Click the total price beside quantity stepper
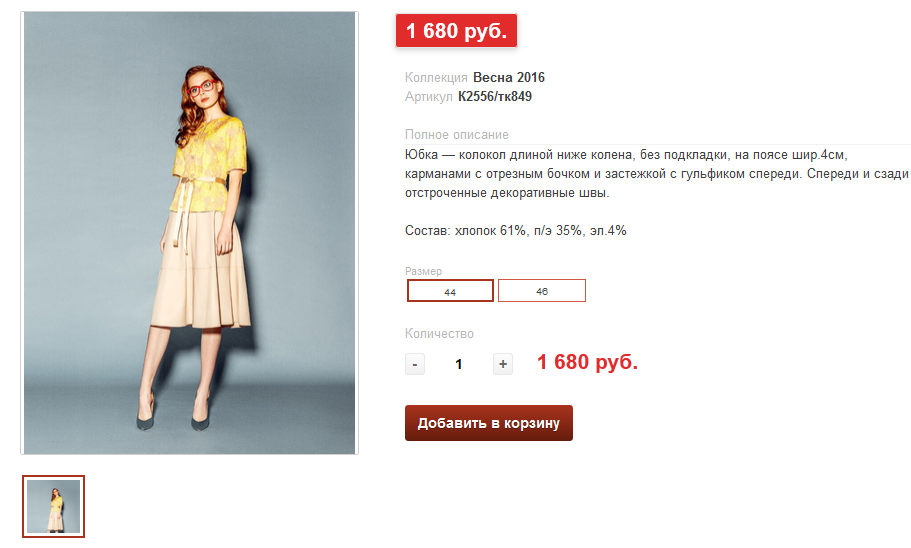Screen dimensions: 911x548 coord(587,362)
